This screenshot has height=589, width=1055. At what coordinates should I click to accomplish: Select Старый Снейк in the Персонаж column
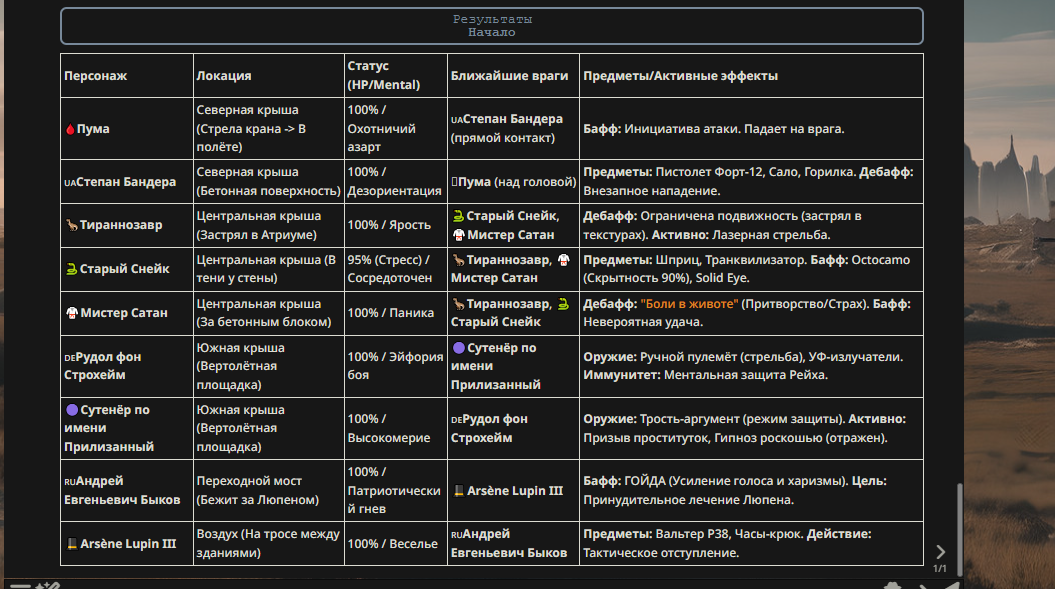point(117,269)
